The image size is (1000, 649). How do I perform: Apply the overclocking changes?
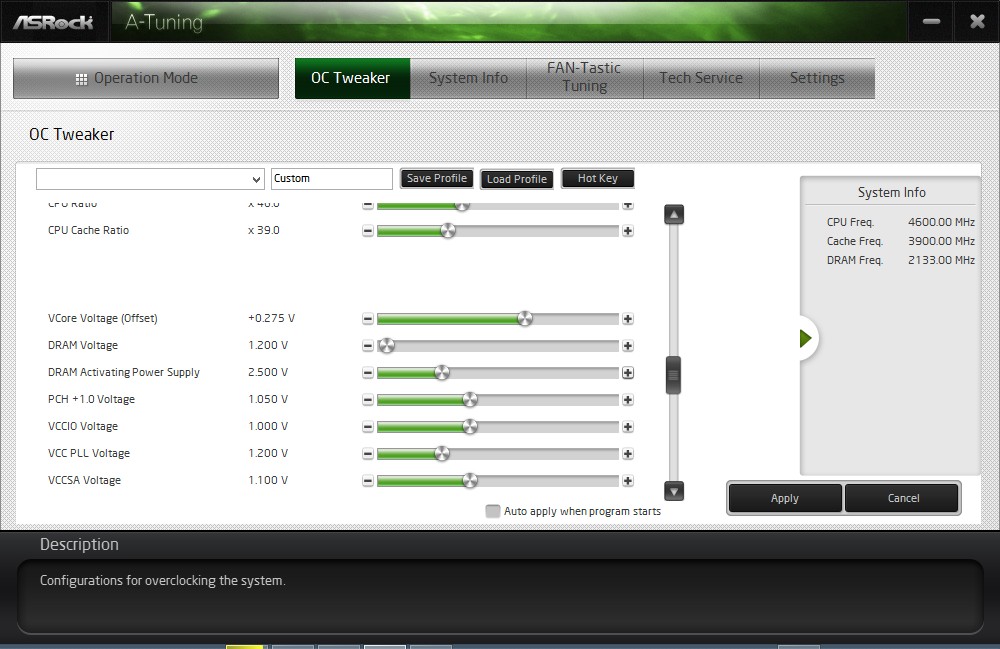pos(784,498)
